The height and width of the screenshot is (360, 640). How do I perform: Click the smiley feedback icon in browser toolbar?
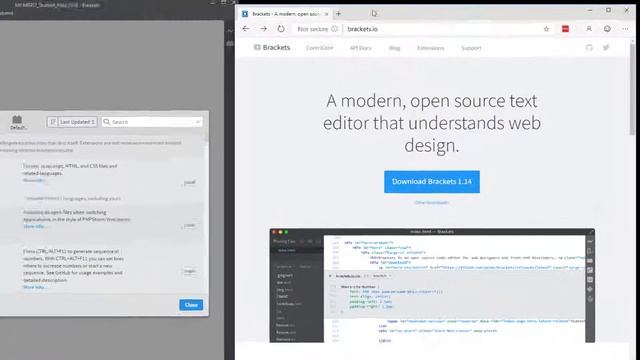[x=607, y=29]
